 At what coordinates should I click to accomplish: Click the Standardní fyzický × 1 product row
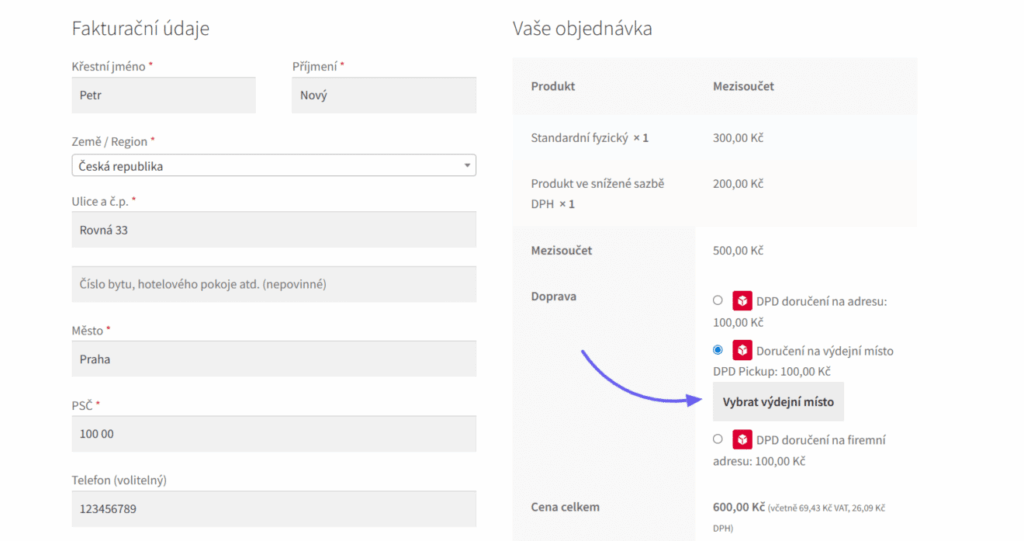(714, 138)
